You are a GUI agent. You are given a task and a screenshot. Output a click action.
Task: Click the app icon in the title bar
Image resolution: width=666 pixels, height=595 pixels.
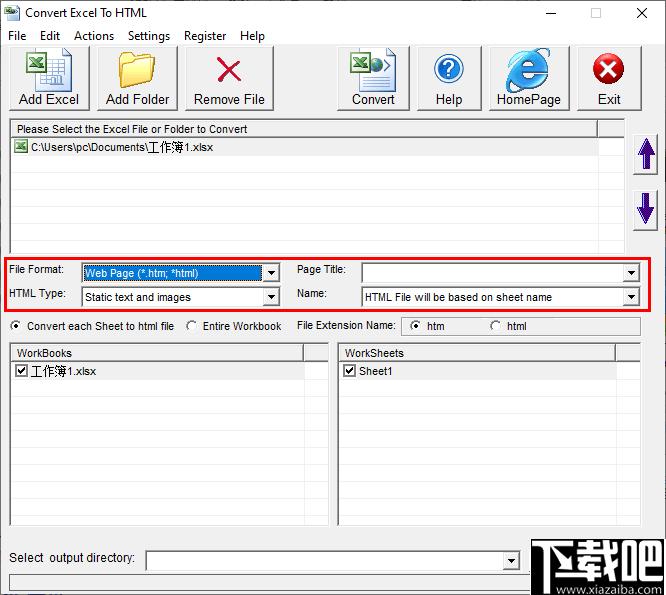point(11,13)
